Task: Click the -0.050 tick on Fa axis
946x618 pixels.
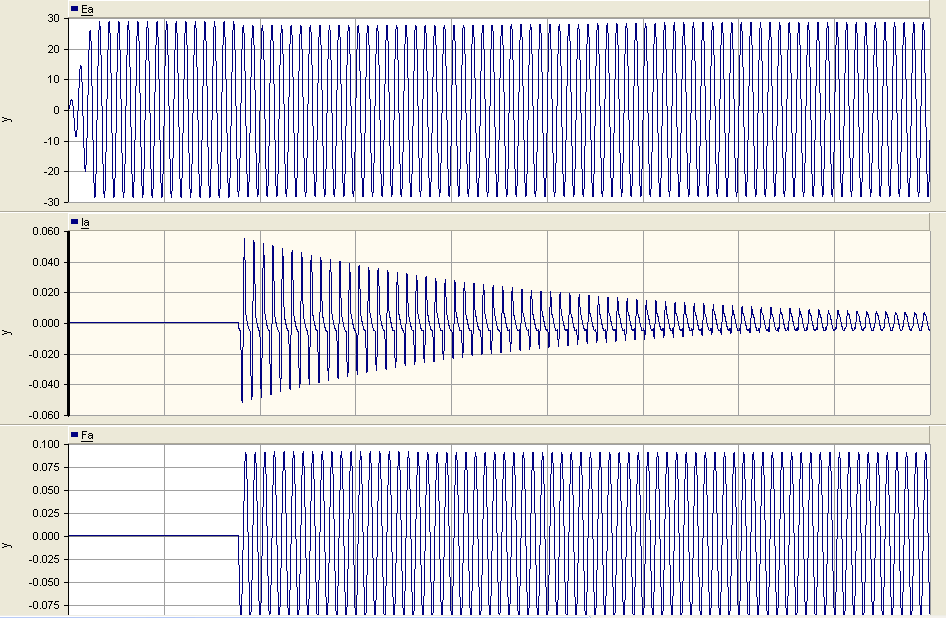Action: 44,582
